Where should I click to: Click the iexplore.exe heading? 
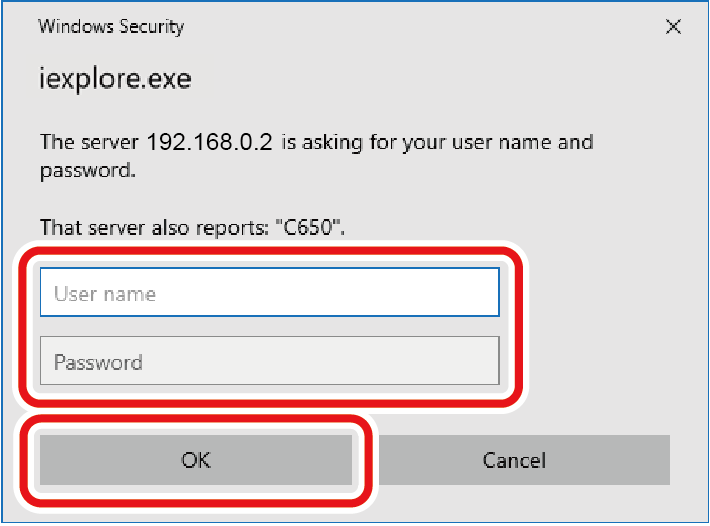pos(115,78)
